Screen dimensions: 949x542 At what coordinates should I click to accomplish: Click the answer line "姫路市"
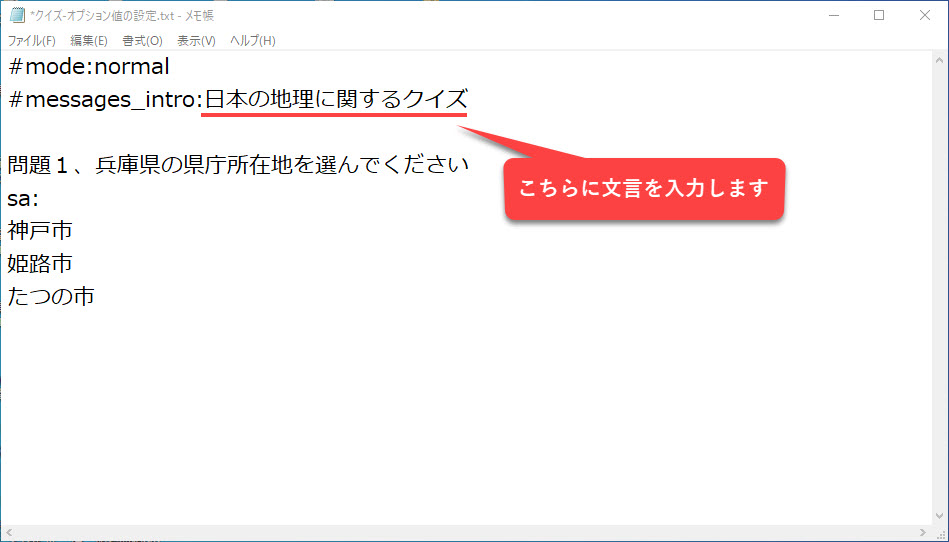pyautogui.click(x=40, y=263)
